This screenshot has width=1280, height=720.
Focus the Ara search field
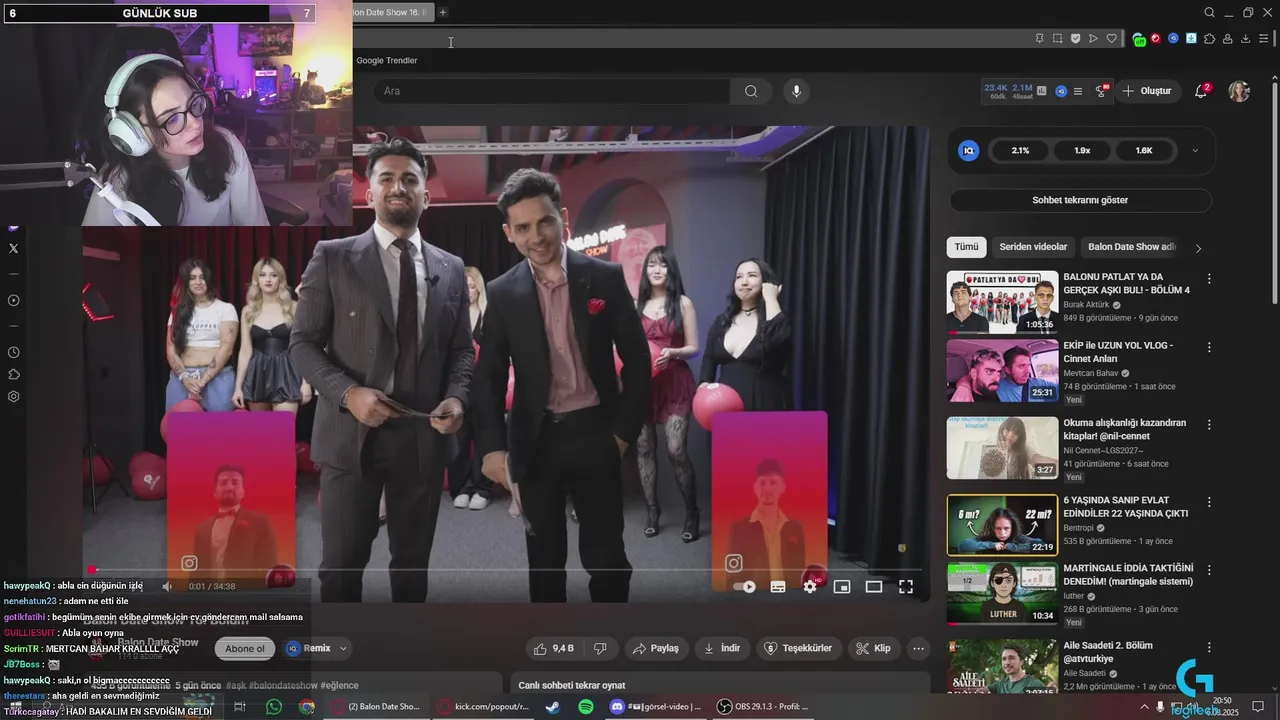click(x=553, y=91)
